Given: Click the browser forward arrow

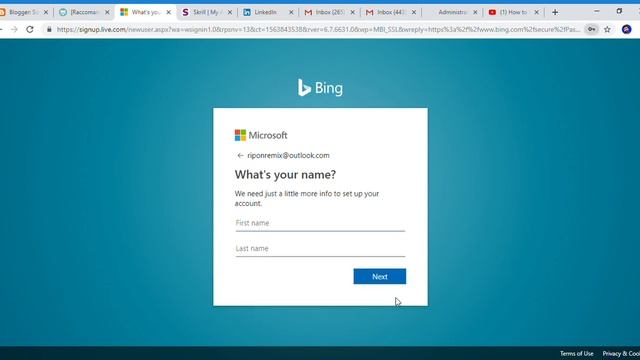Looking at the screenshot, I should tap(14, 29).
